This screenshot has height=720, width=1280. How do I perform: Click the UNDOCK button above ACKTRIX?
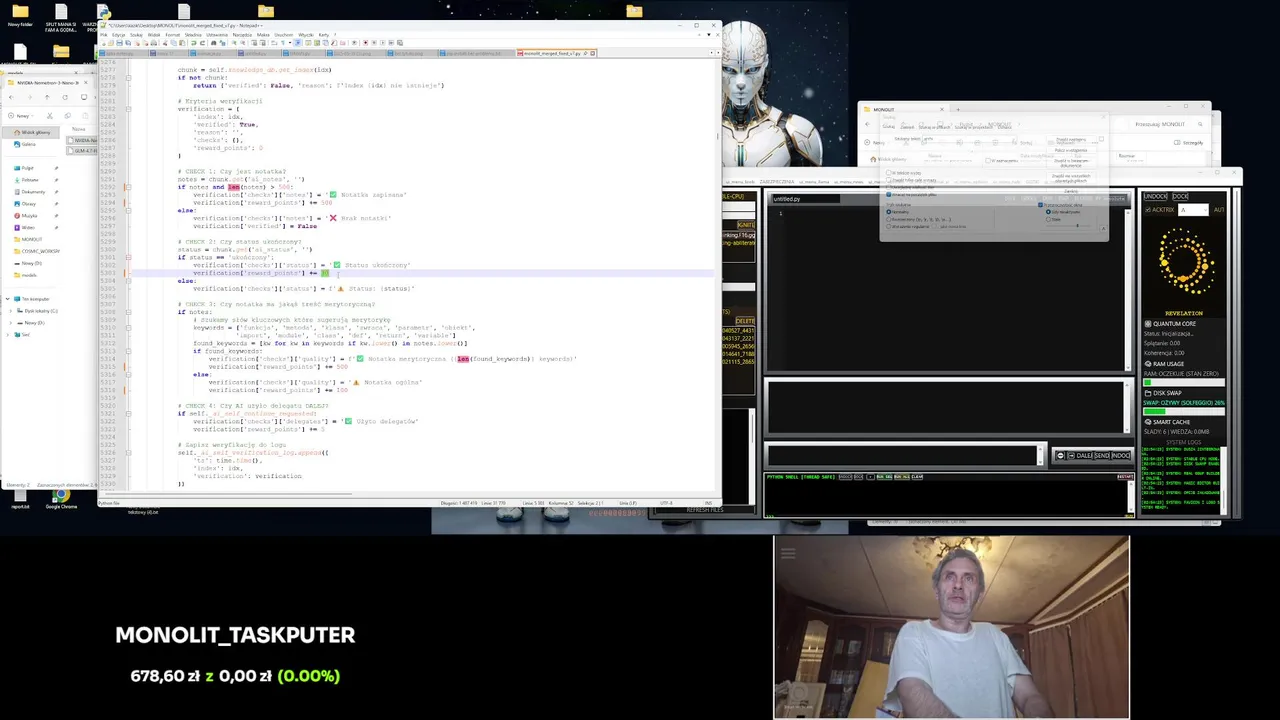click(1155, 197)
